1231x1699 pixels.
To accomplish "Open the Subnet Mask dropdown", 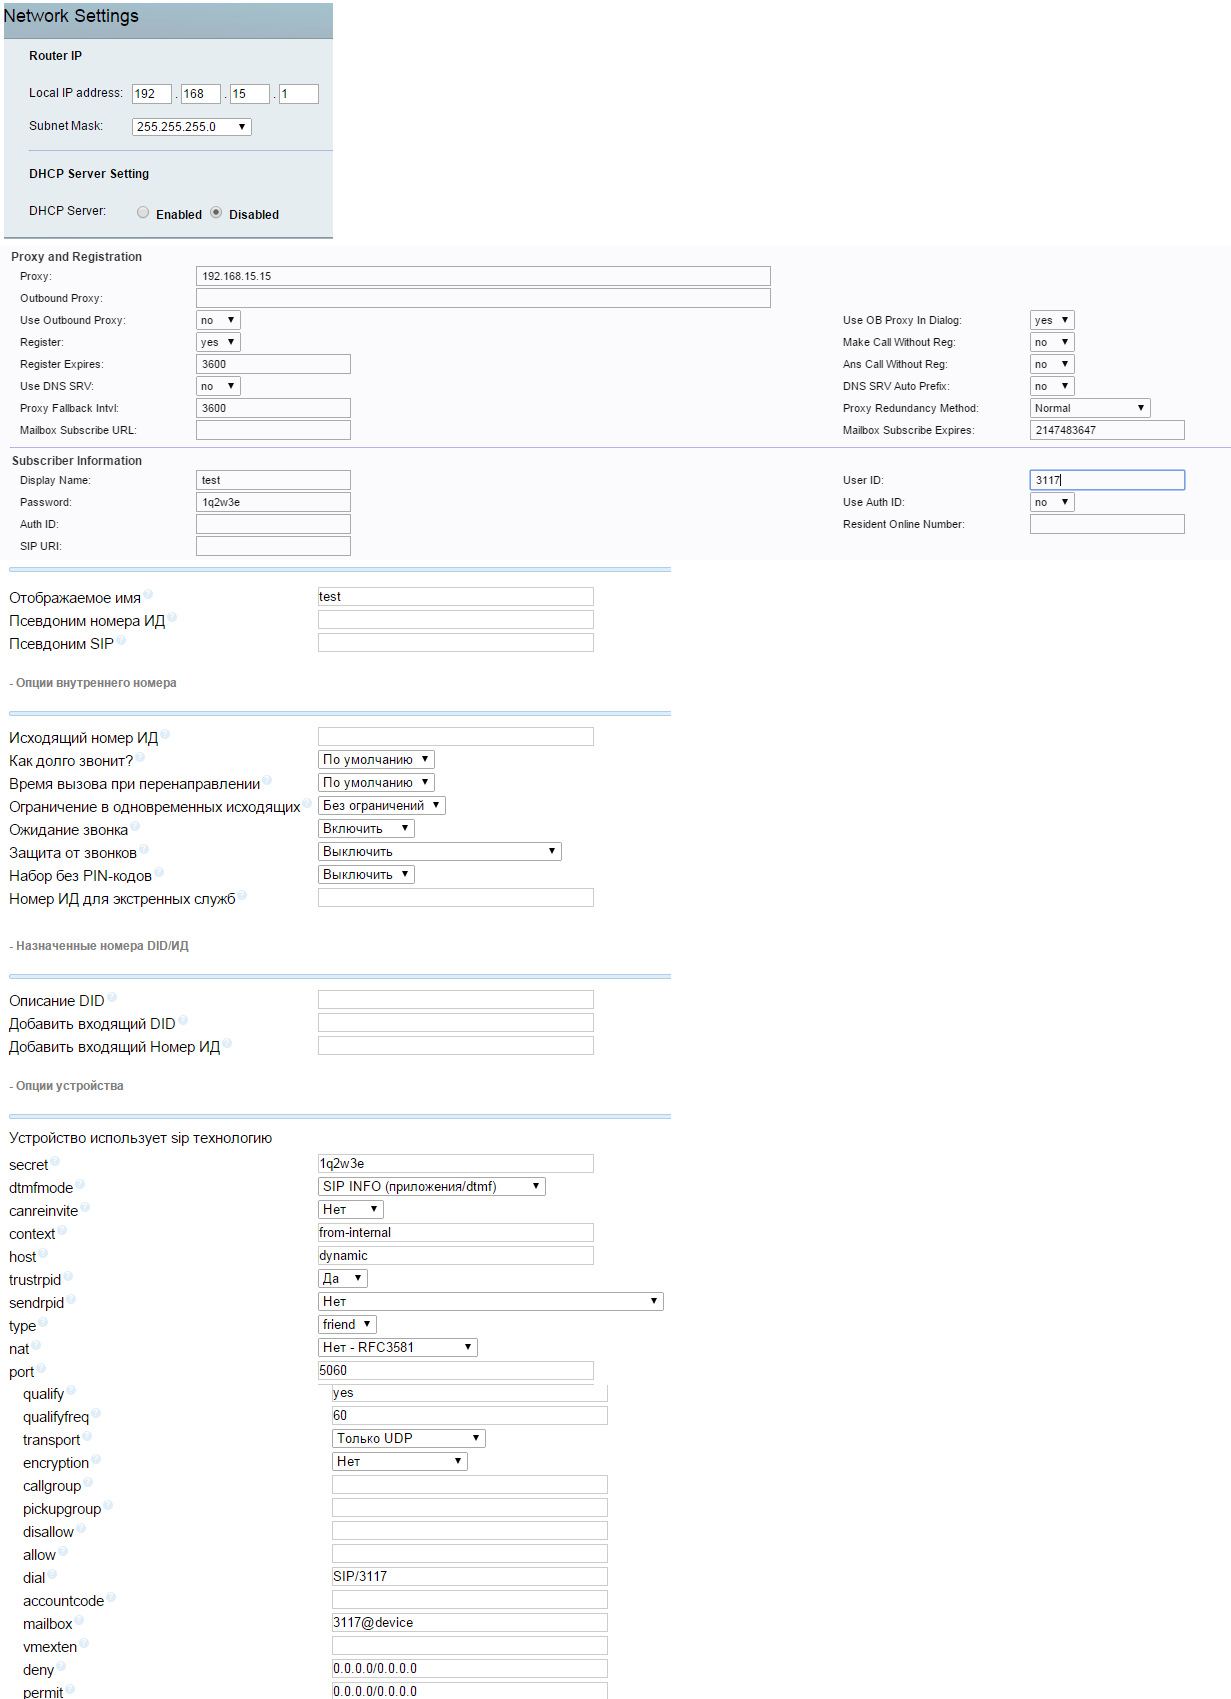I will (191, 127).
